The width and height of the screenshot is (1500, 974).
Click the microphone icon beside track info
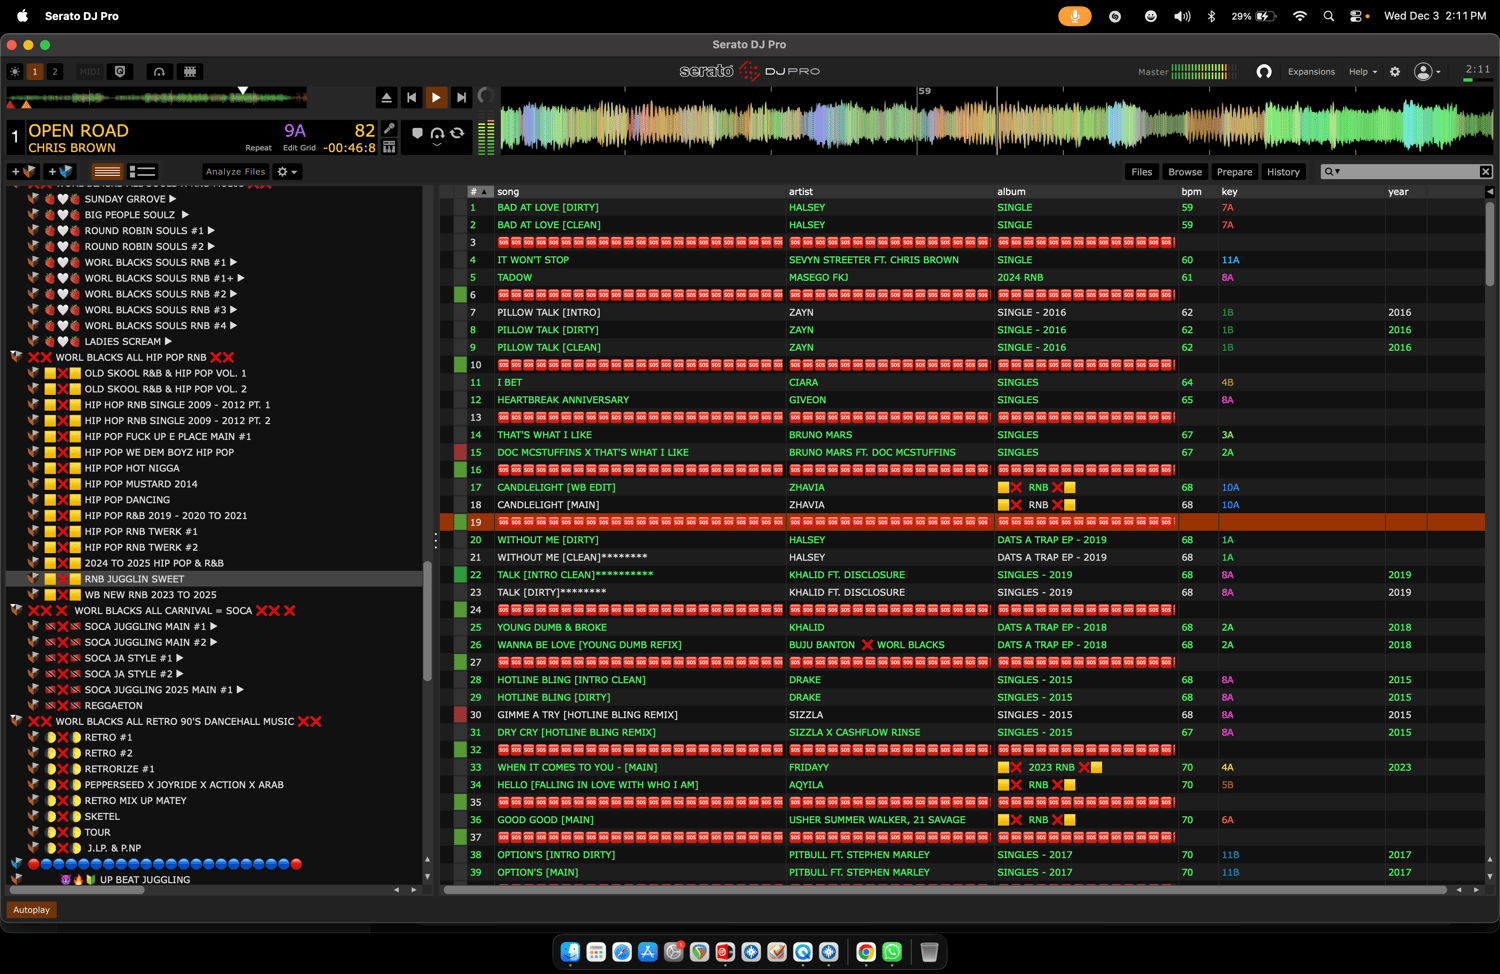pos(389,129)
